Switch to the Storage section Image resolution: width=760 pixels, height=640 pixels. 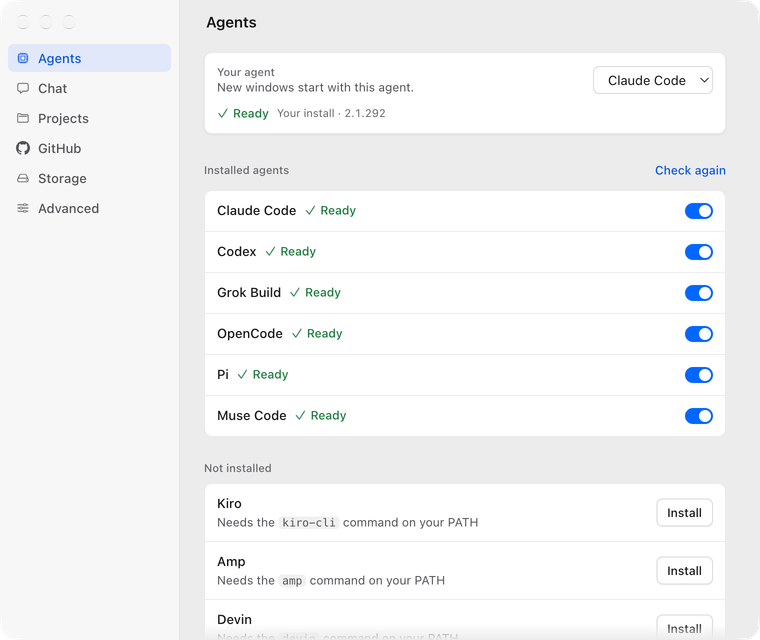coord(90,178)
